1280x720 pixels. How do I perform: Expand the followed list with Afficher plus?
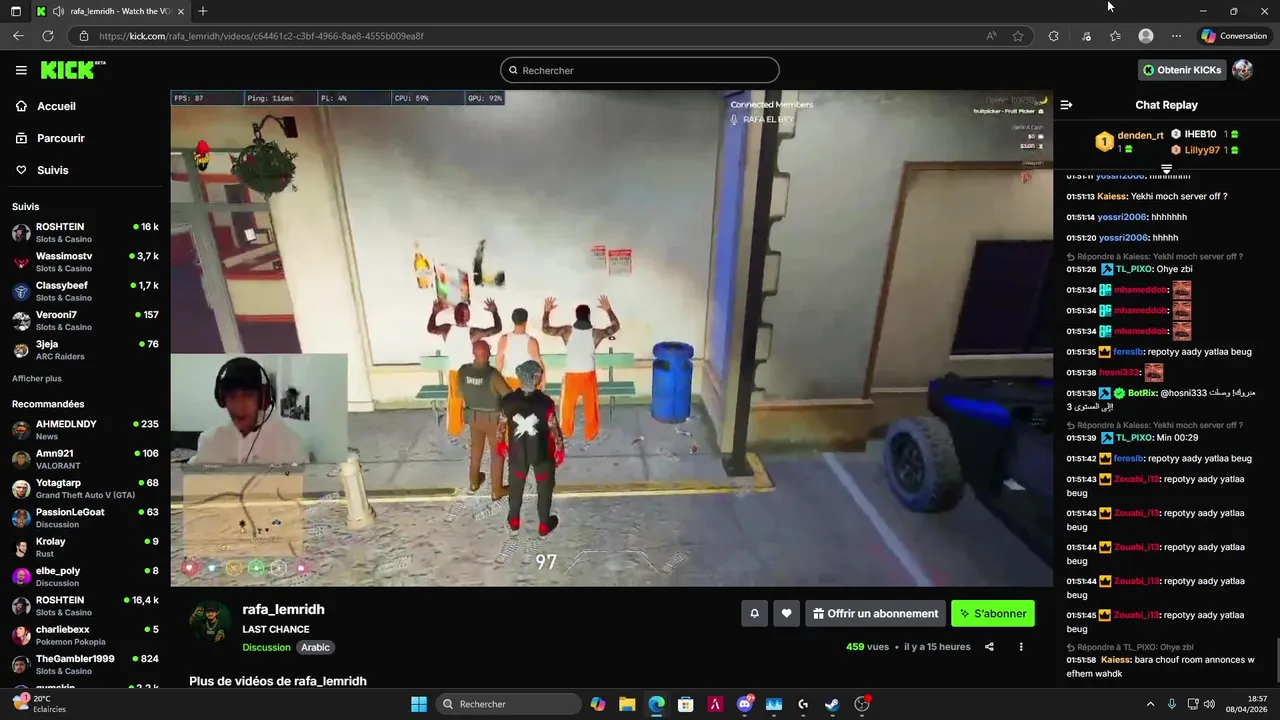[36, 379]
